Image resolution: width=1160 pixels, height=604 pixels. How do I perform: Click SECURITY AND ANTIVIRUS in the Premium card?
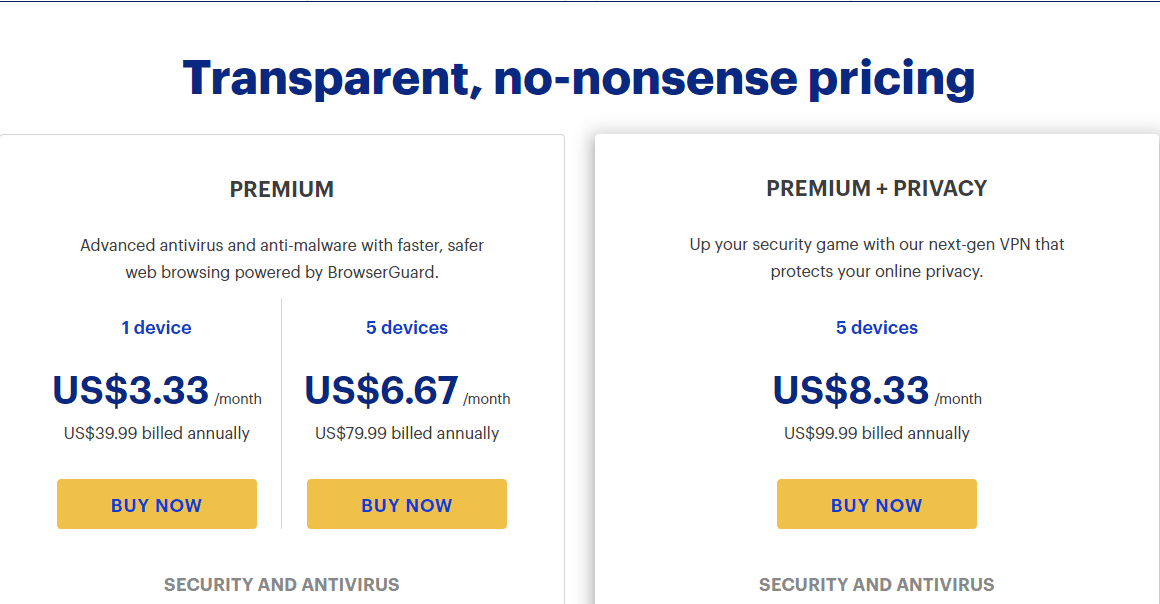tap(282, 585)
